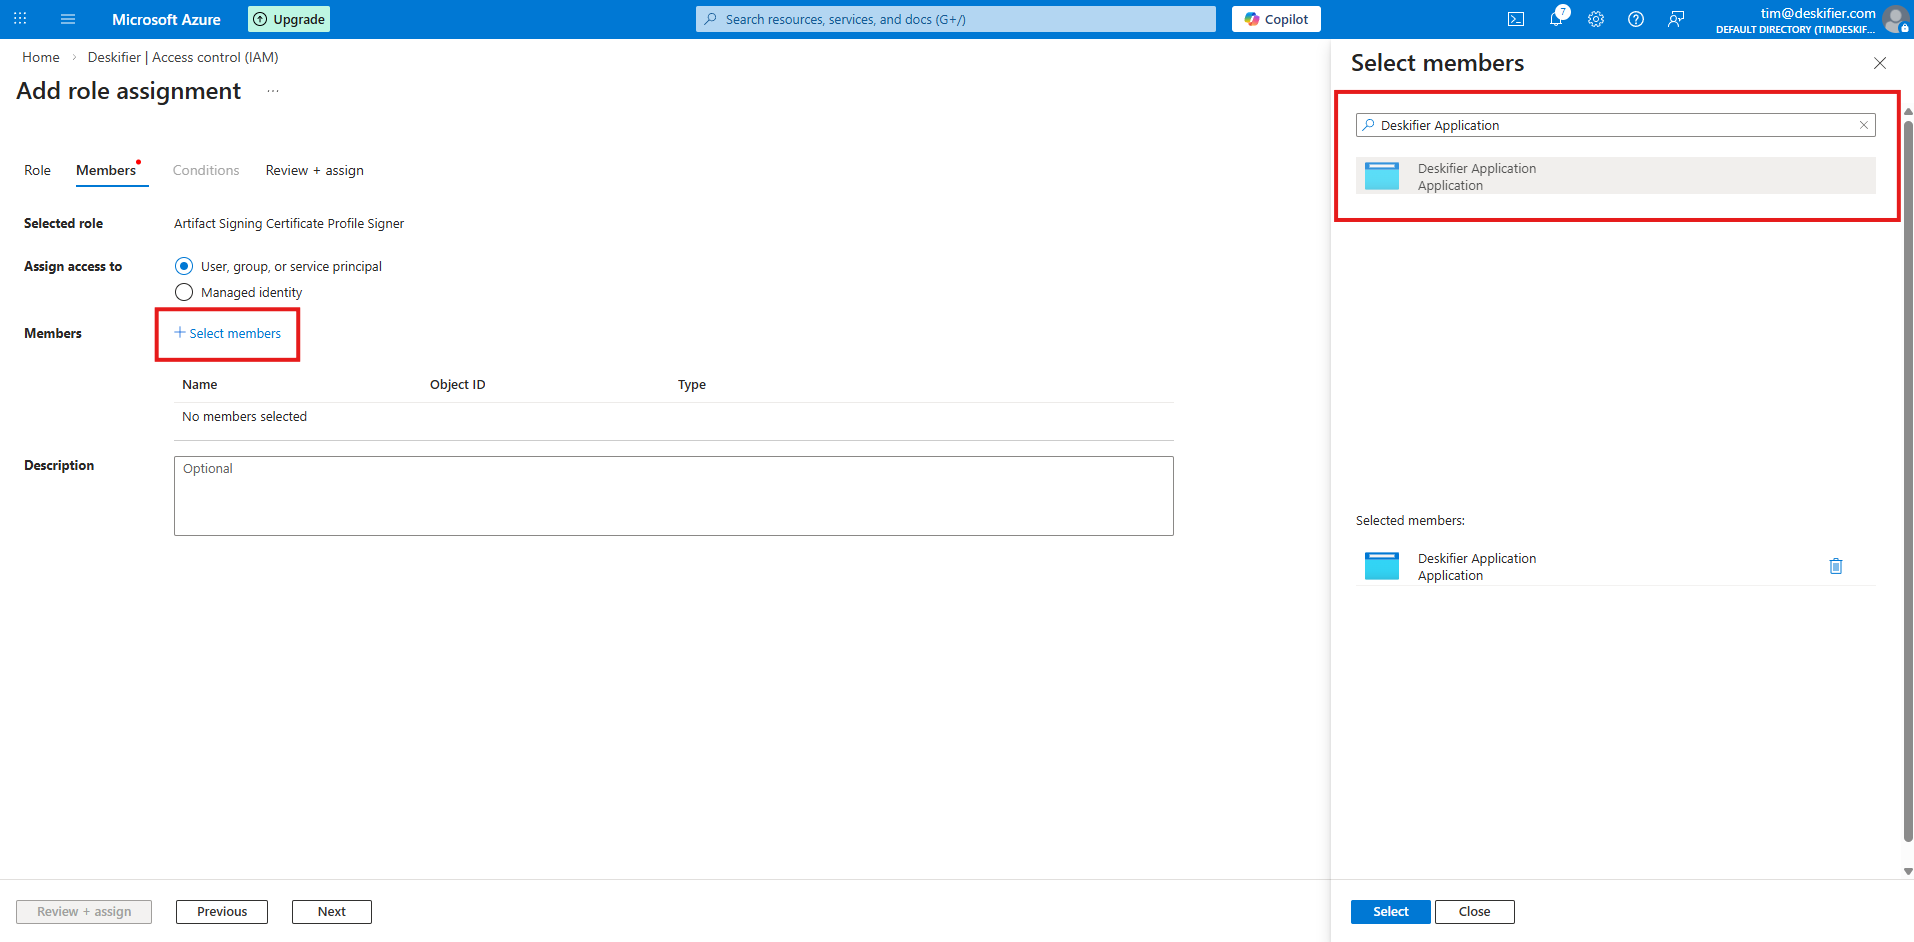The height and width of the screenshot is (942, 1914).
Task: Click the Object ID column header
Action: 458,385
